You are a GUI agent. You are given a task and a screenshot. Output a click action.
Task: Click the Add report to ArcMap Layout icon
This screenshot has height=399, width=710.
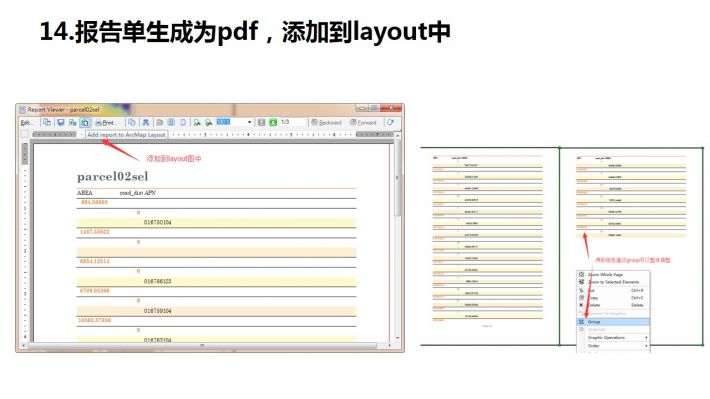click(x=85, y=123)
